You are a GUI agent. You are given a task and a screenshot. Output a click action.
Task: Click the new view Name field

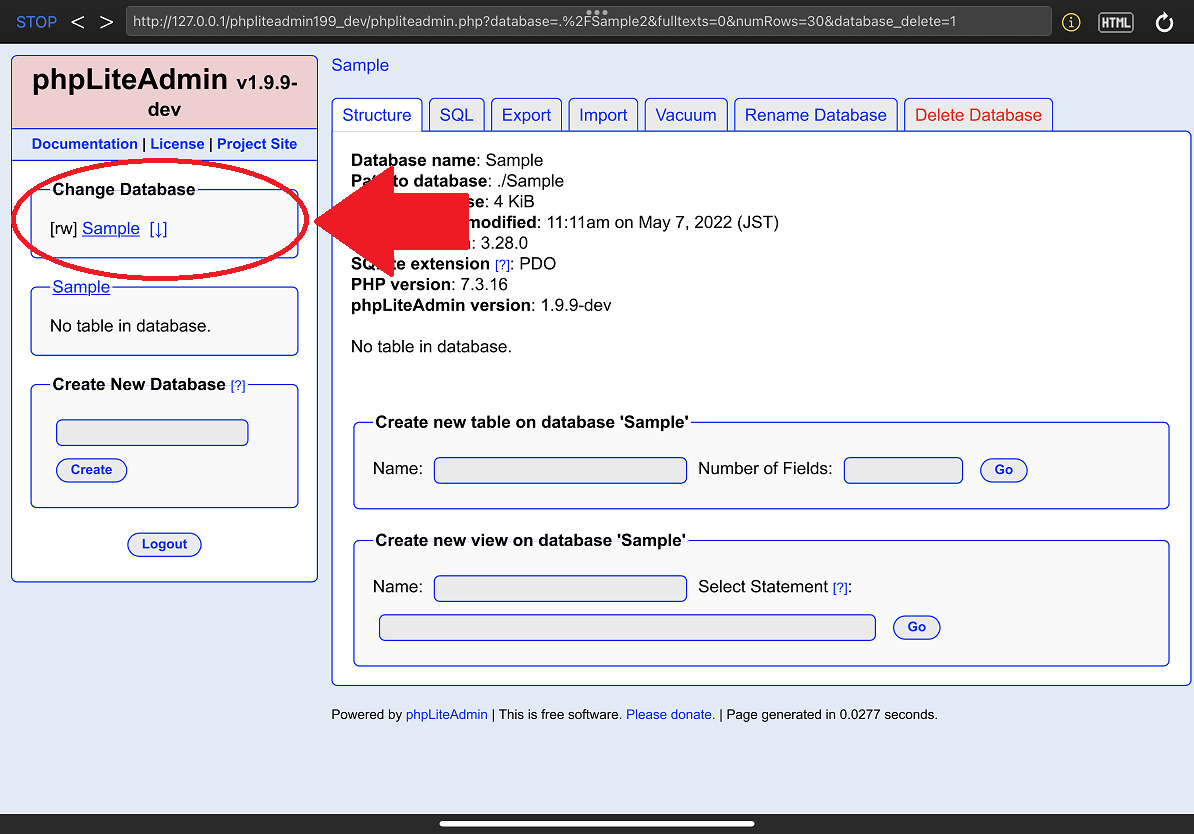click(x=560, y=588)
